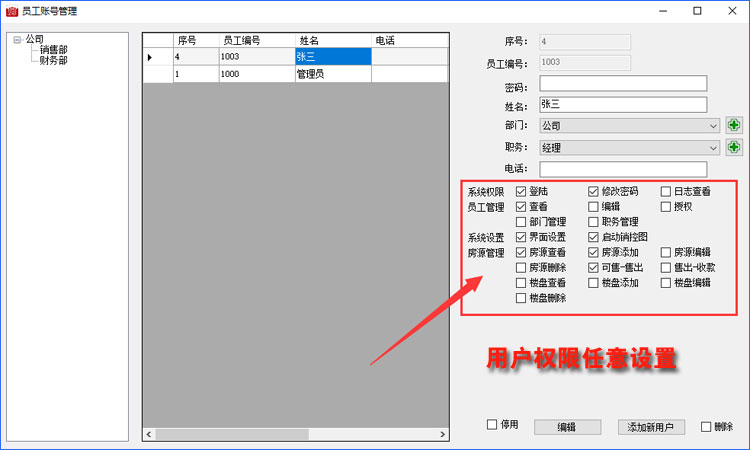Open the 职务 dropdown list
The width and height of the screenshot is (750, 450).
tap(712, 148)
